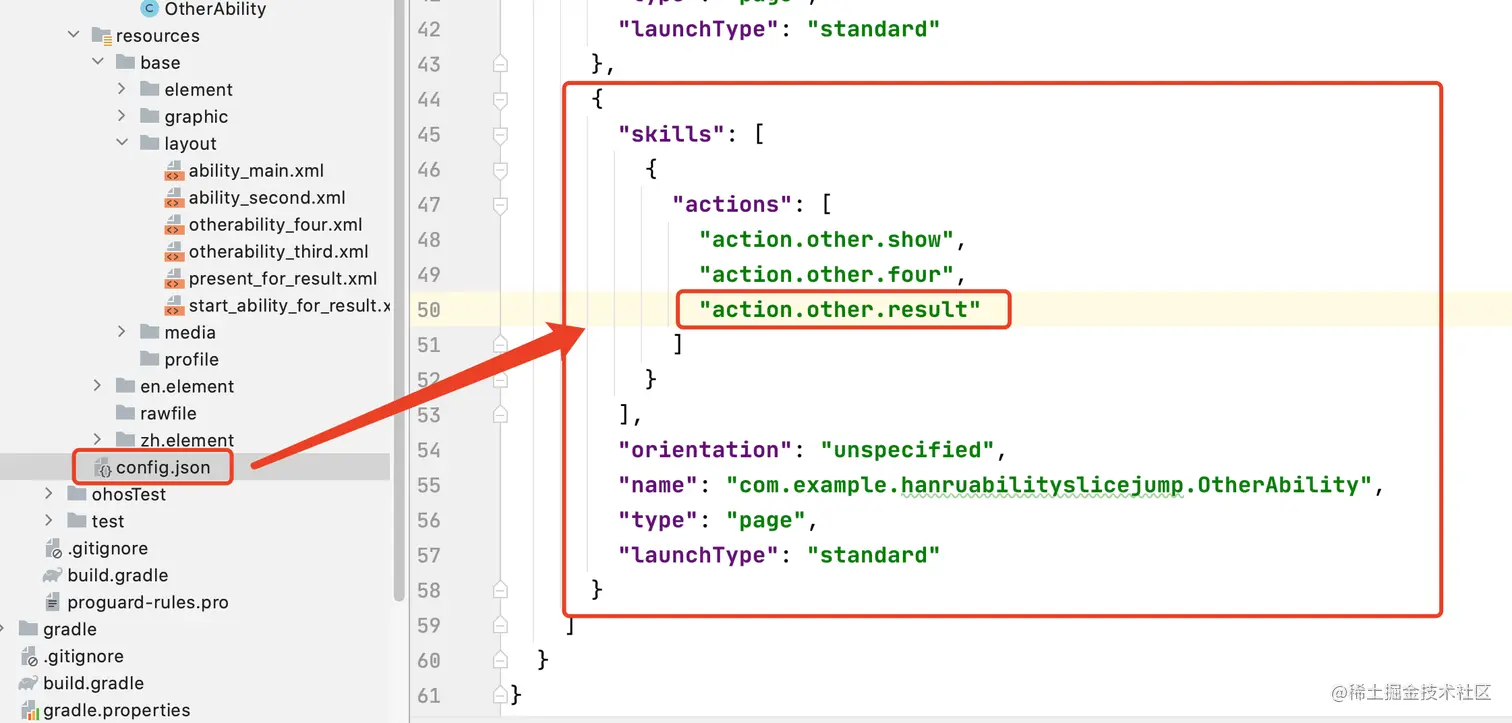
Task: Click the "standard" value on line 57
Action: tap(873, 555)
